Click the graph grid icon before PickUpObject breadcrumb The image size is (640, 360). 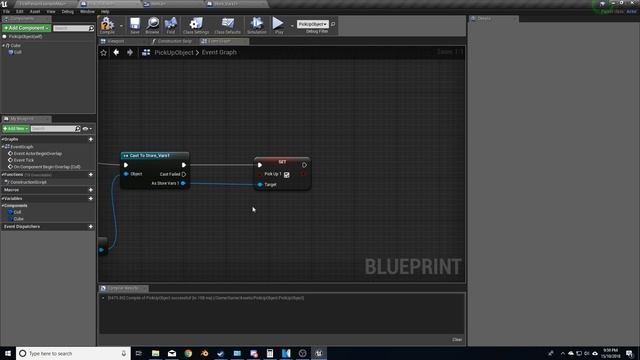coord(146,52)
